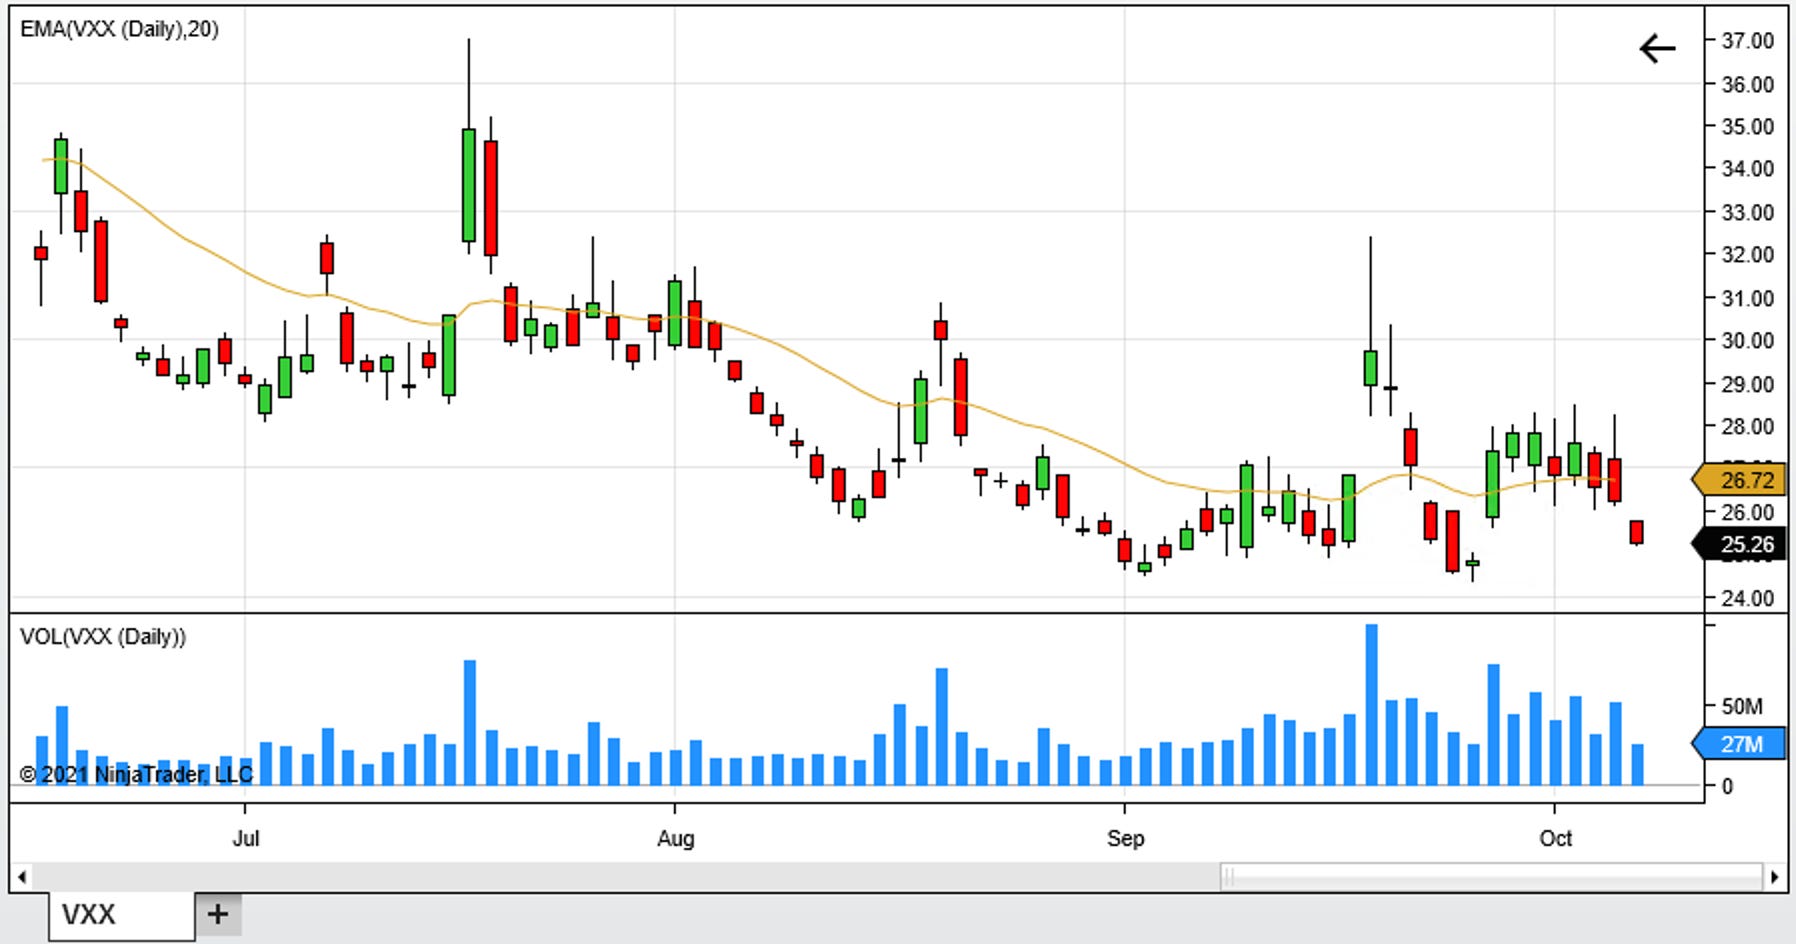This screenshot has width=1796, height=944.
Task: Click the 37.00 price axis label
Action: click(x=1747, y=41)
